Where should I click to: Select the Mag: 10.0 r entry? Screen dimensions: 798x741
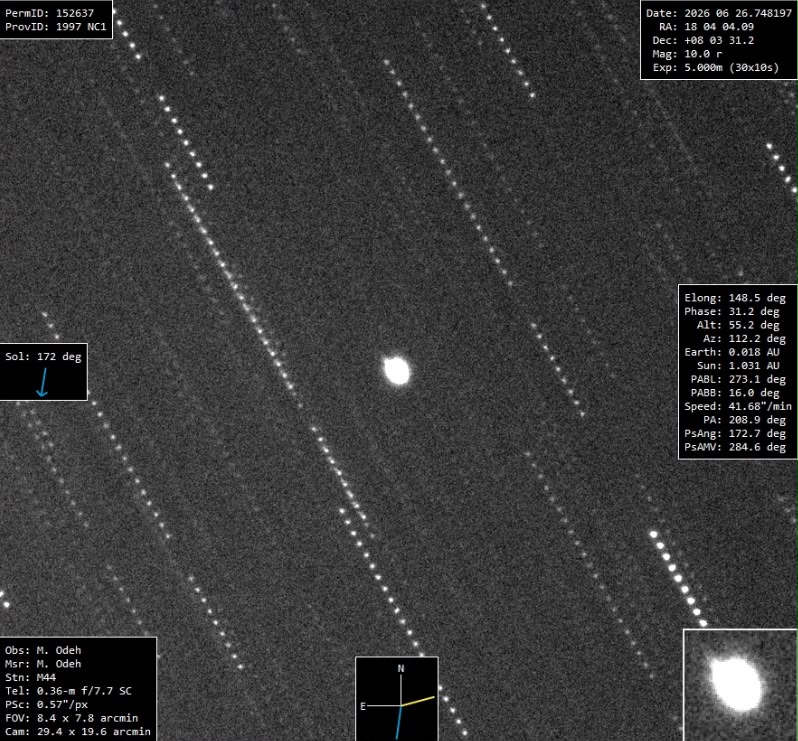688,54
